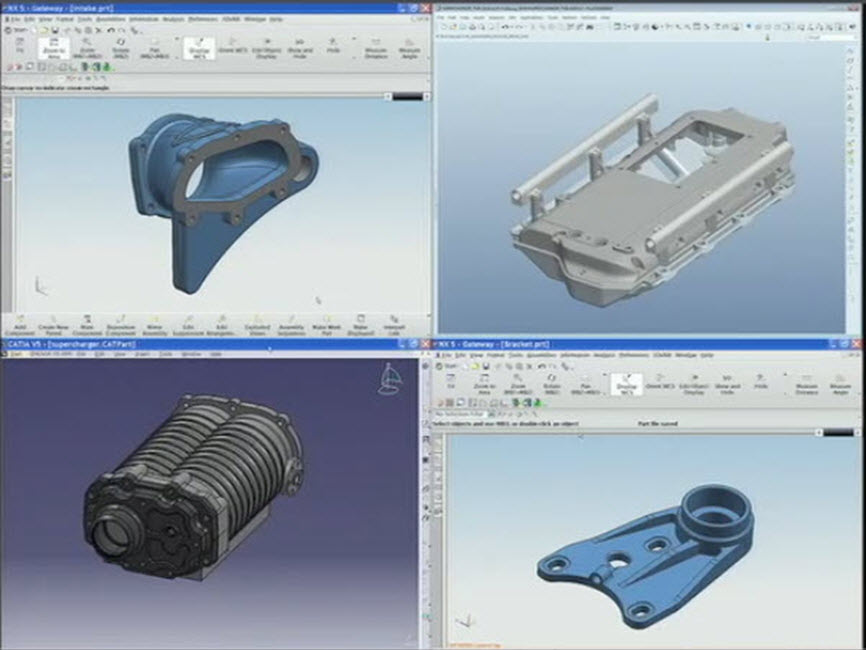866x650 pixels.
Task: Click Save icon in Bracket.prt window
Action: (485, 366)
